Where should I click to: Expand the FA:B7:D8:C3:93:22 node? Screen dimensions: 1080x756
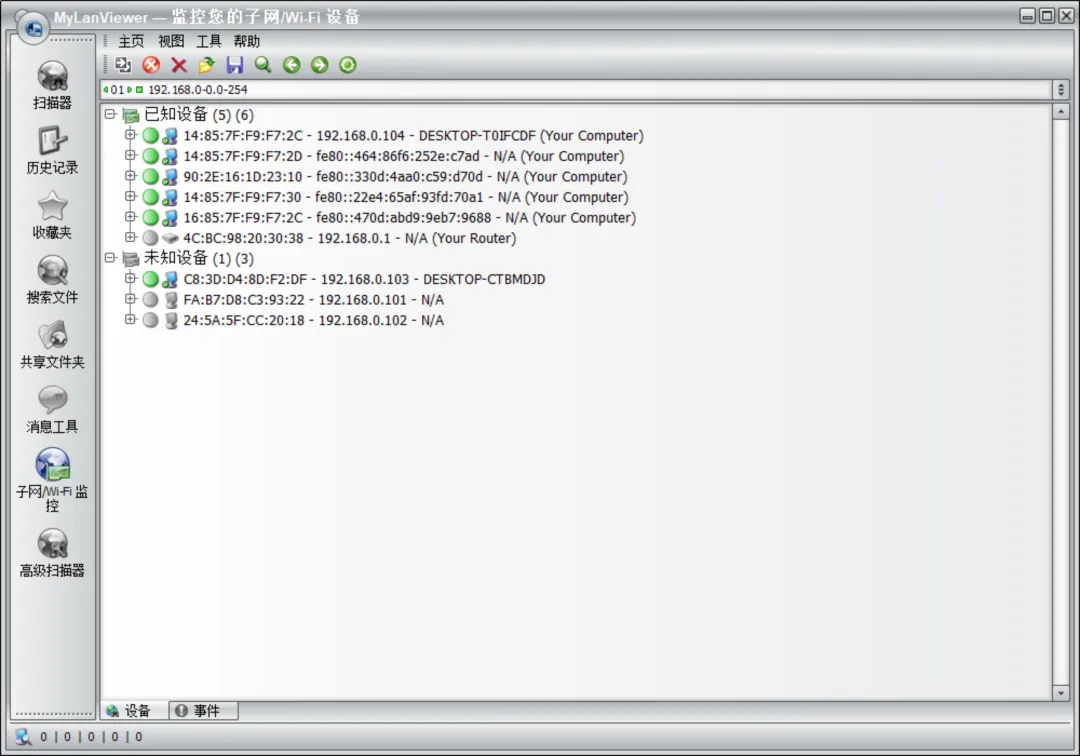tap(130, 300)
